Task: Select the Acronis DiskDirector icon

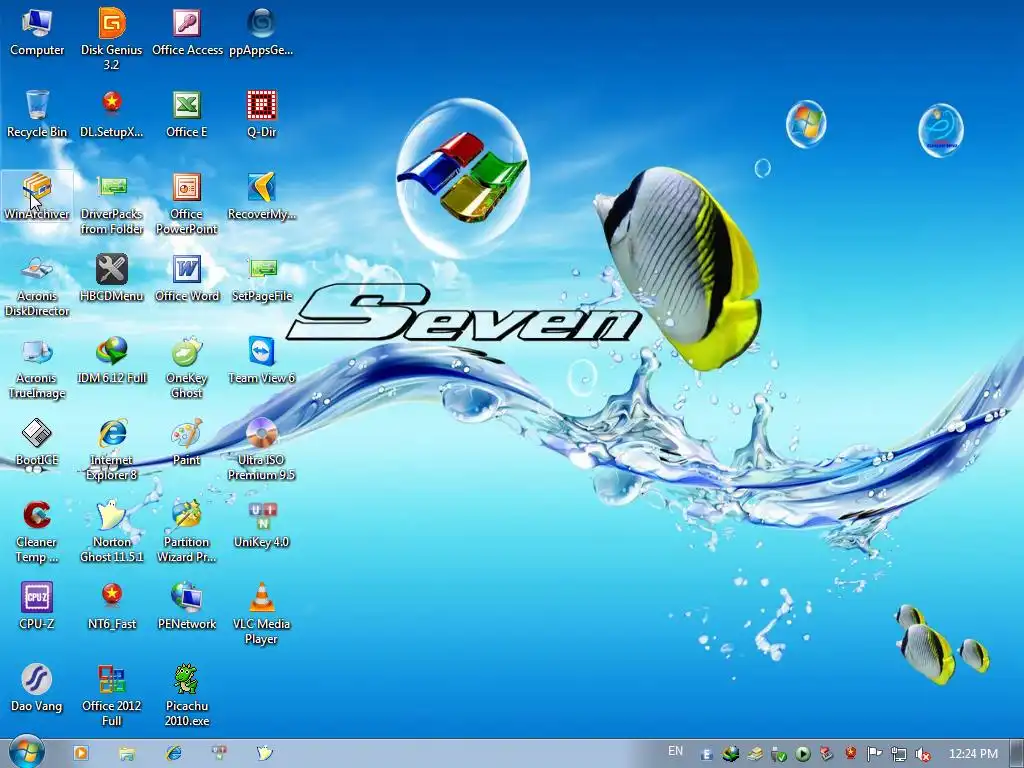Action: 37,285
